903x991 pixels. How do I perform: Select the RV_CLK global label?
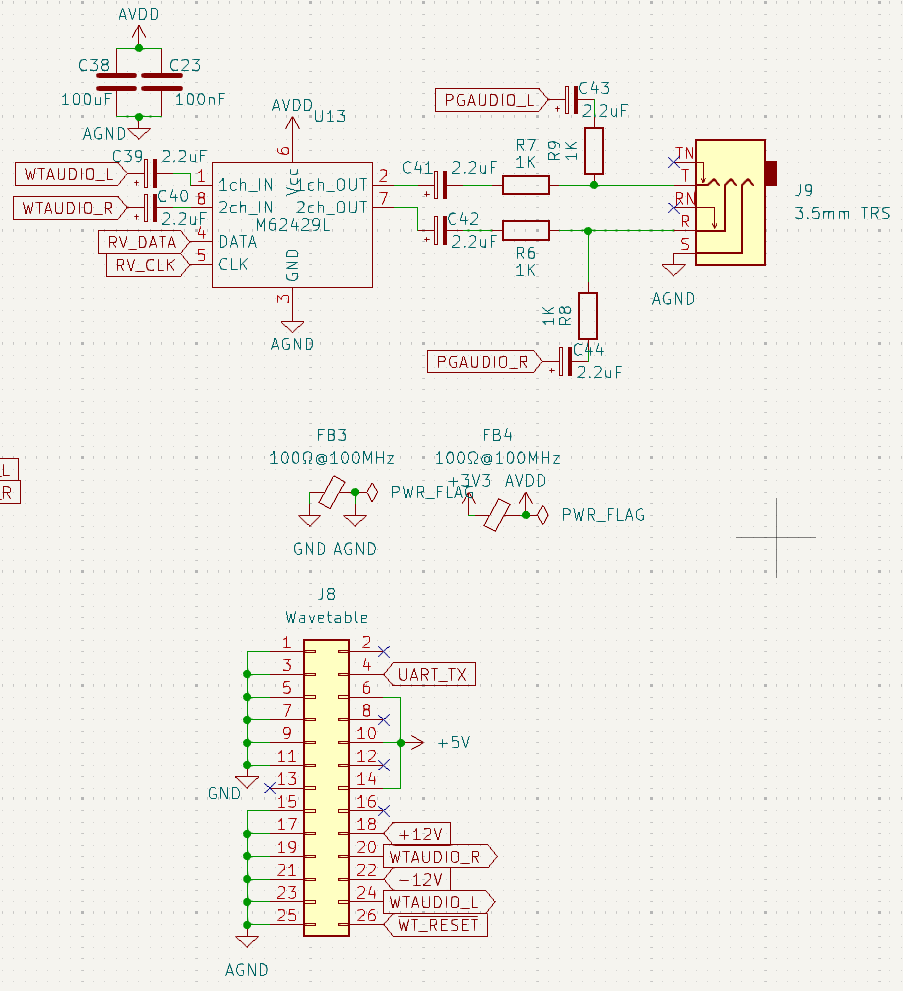148,265
